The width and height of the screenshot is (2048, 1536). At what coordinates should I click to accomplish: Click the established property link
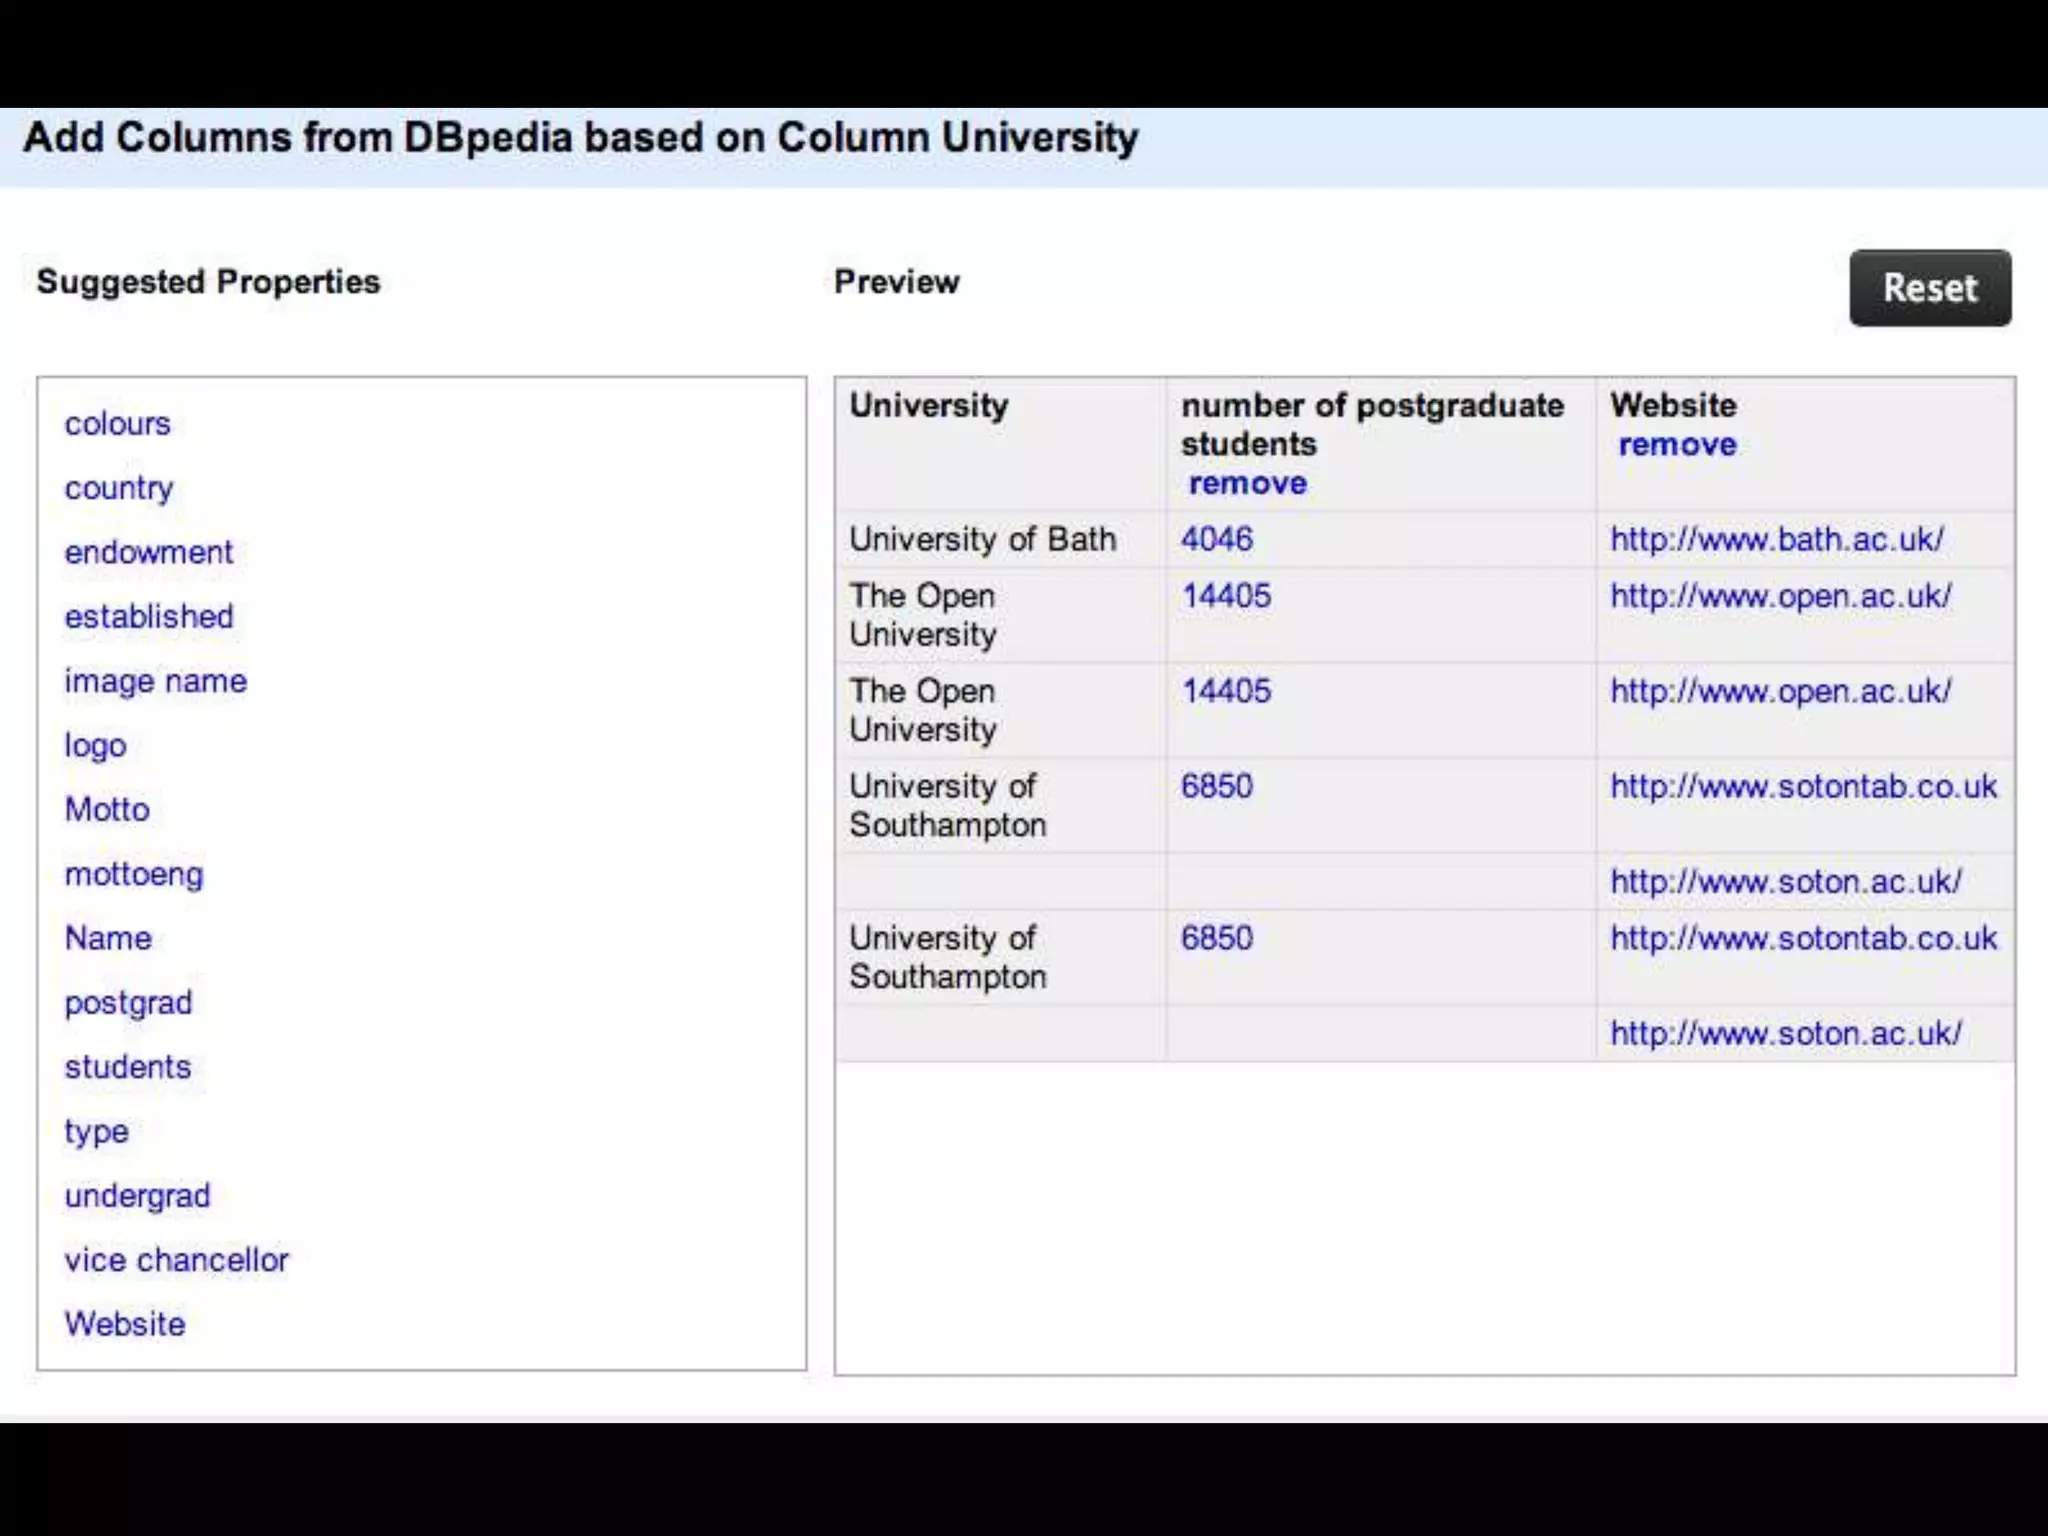[148, 616]
